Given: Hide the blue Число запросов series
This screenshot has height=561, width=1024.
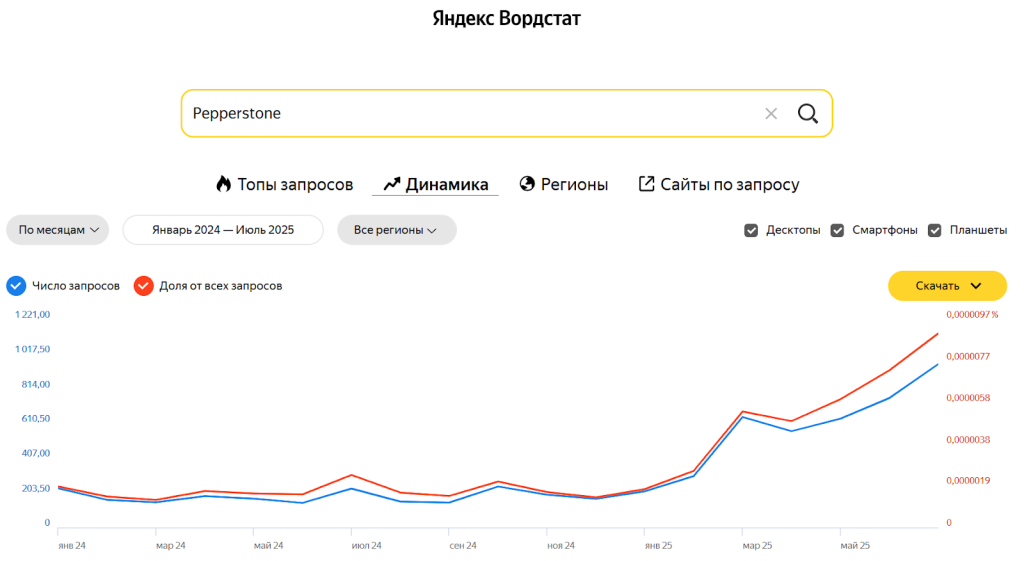Looking at the screenshot, I should (x=15, y=286).
